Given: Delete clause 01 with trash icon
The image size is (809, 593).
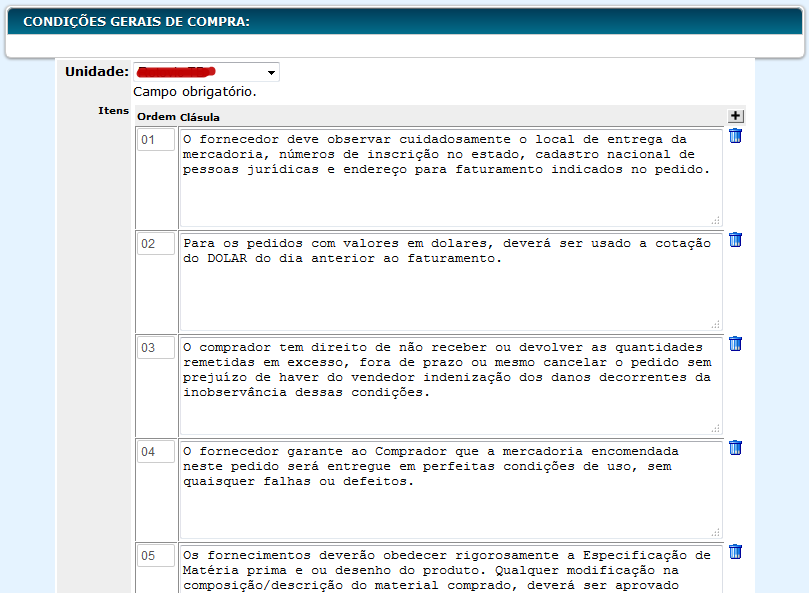Looking at the screenshot, I should point(735,136).
